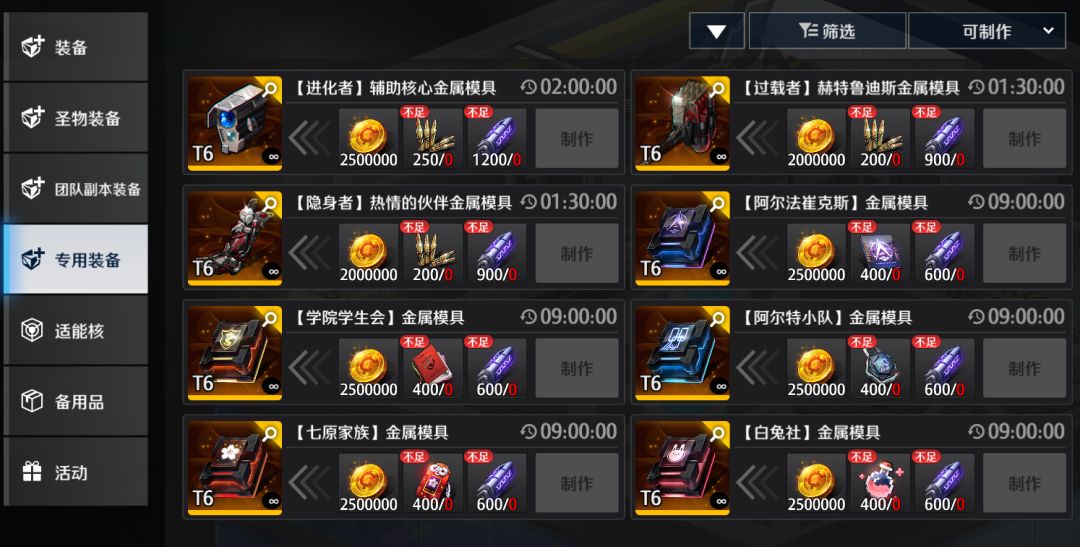
Task: Click 制作 button for 【学院学生会】金属模具
Action: pyautogui.click(x=577, y=369)
